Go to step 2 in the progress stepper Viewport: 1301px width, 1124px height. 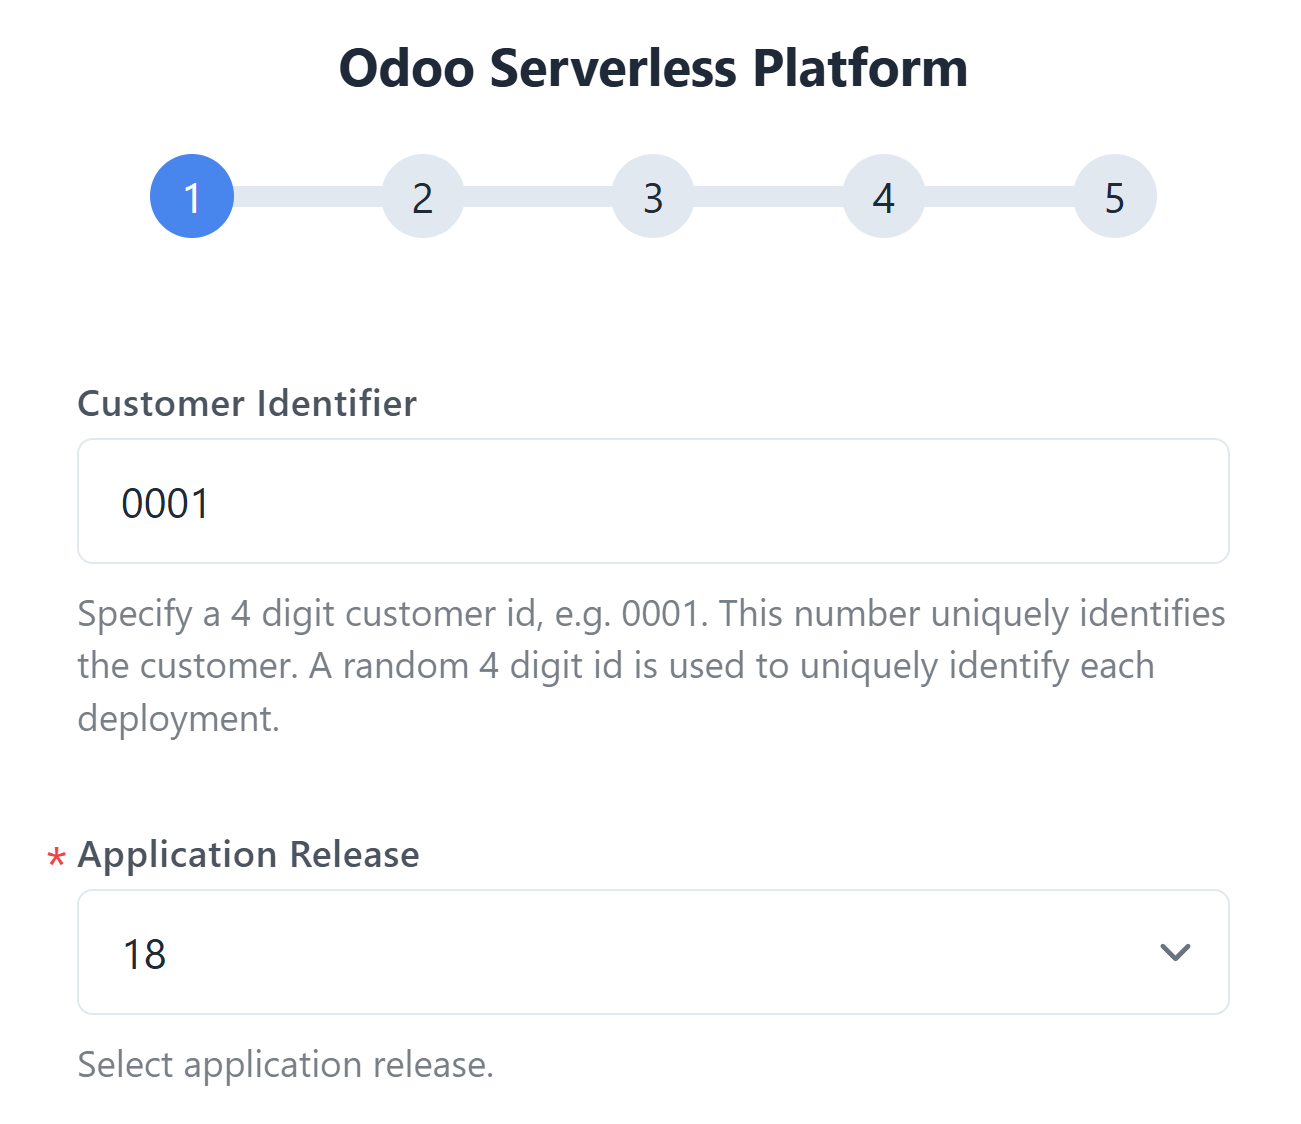tap(422, 196)
